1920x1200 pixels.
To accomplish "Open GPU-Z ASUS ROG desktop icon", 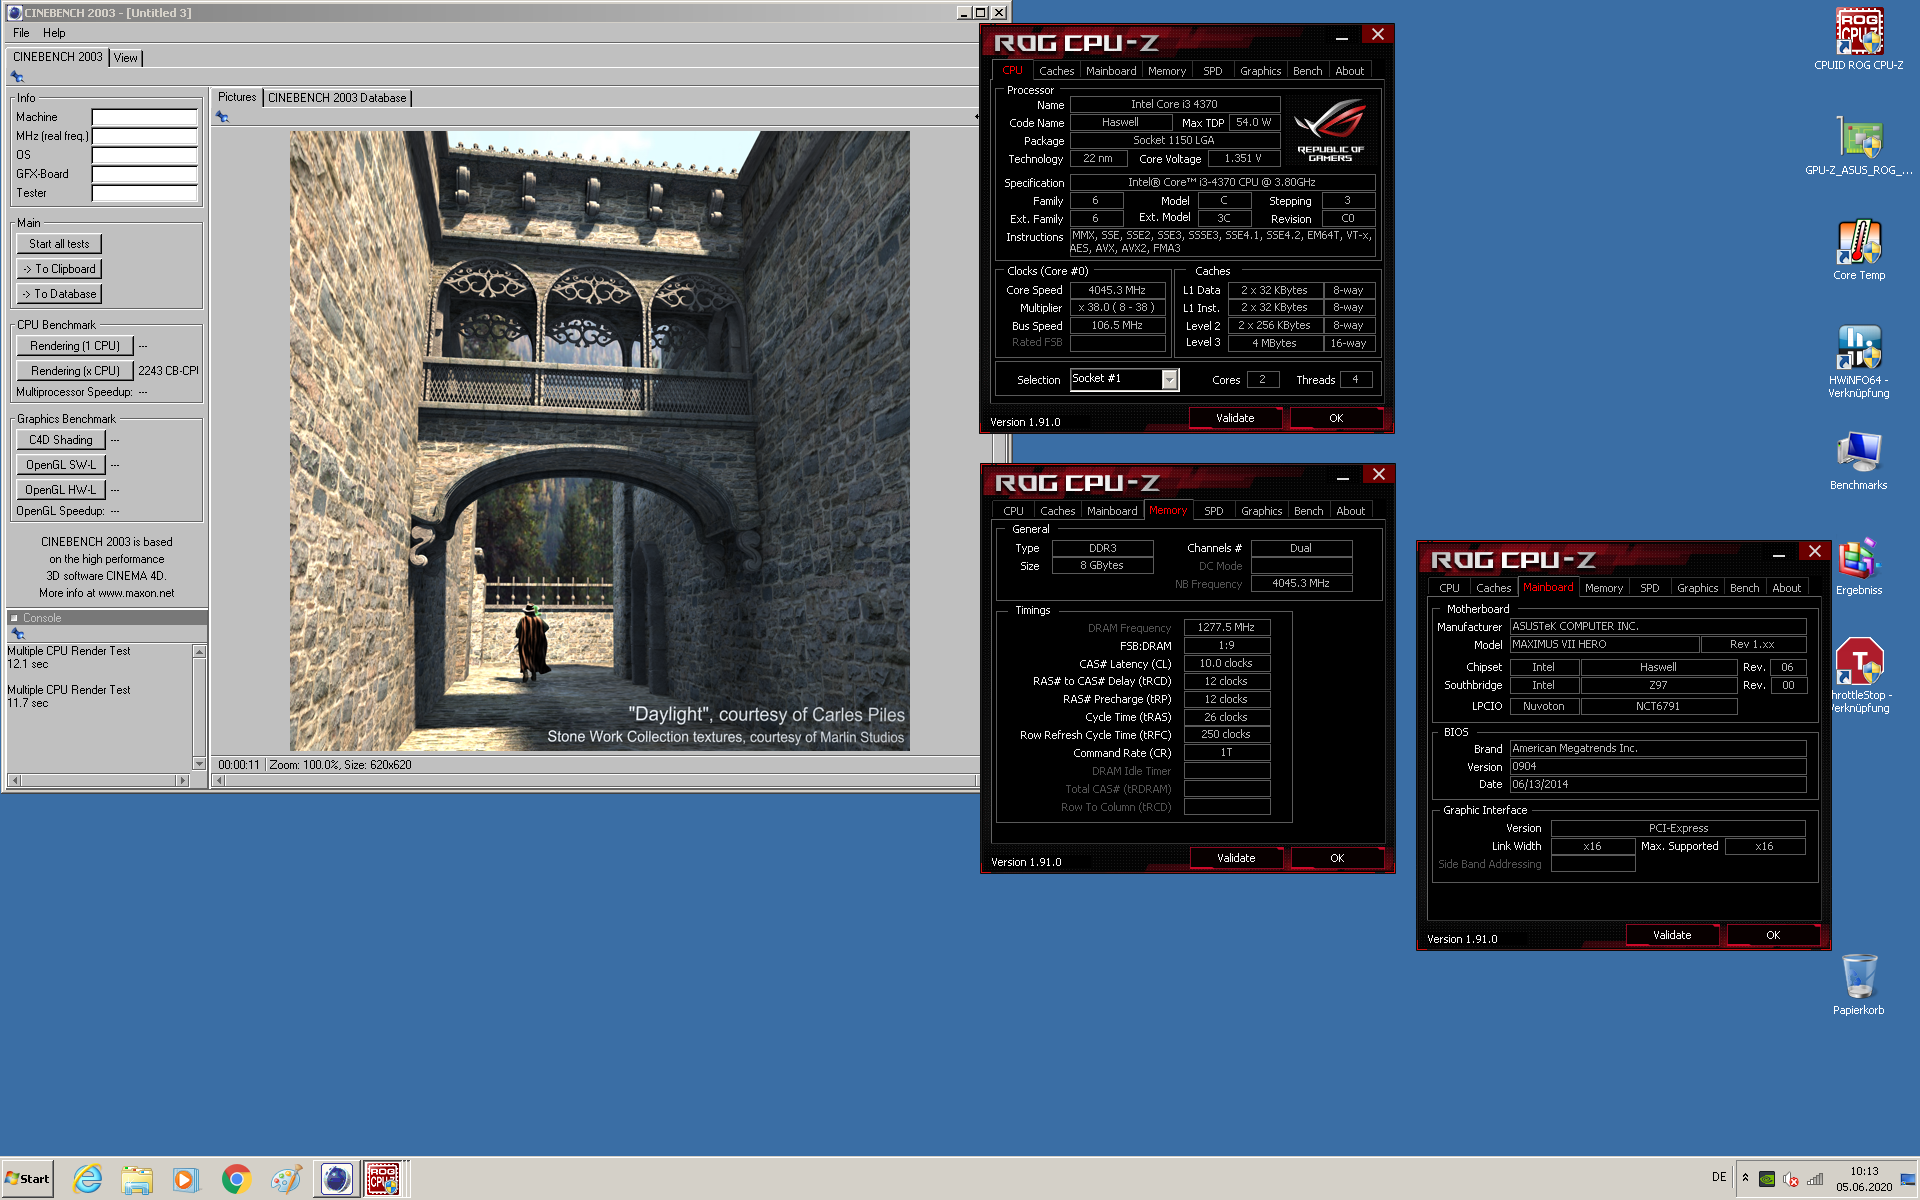I will tap(1859, 145).
